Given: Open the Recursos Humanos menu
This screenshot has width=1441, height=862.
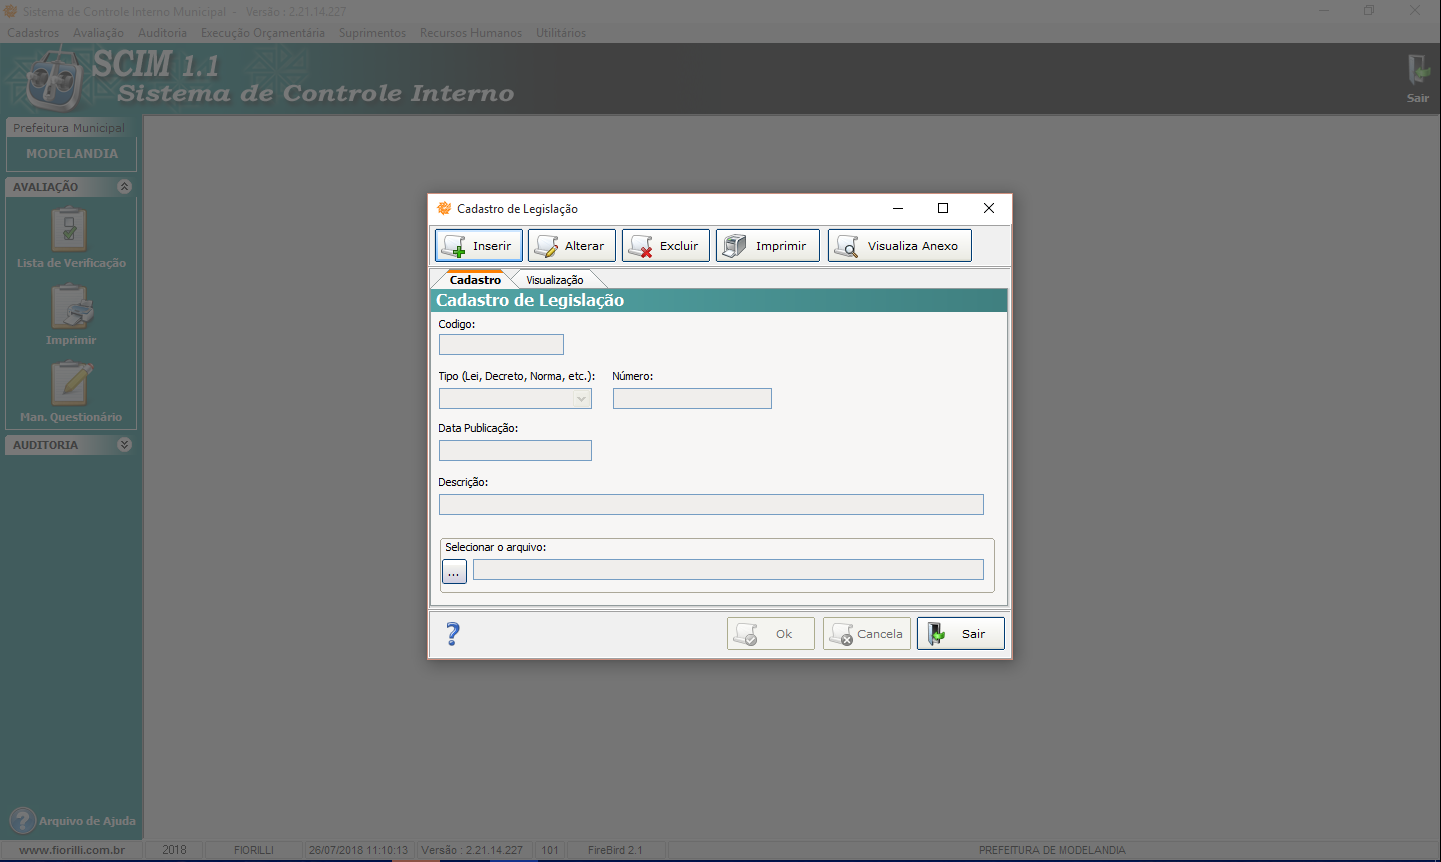Looking at the screenshot, I should pyautogui.click(x=470, y=33).
